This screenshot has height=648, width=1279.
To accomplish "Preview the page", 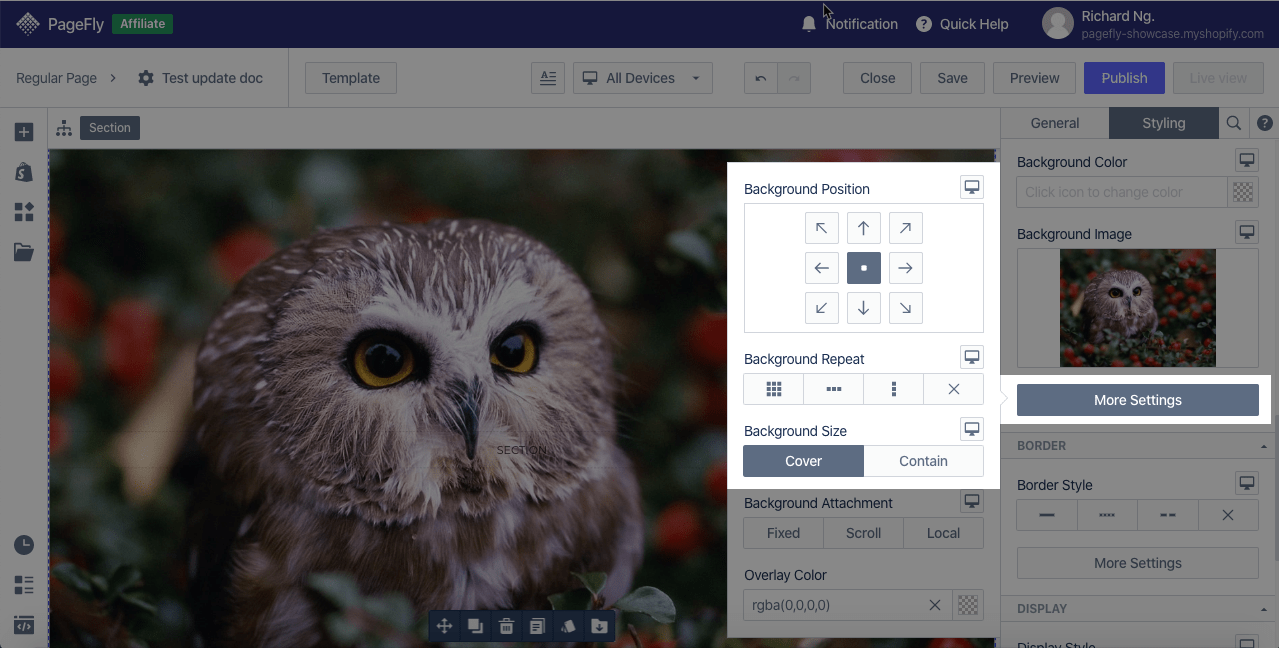I will [x=1034, y=78].
